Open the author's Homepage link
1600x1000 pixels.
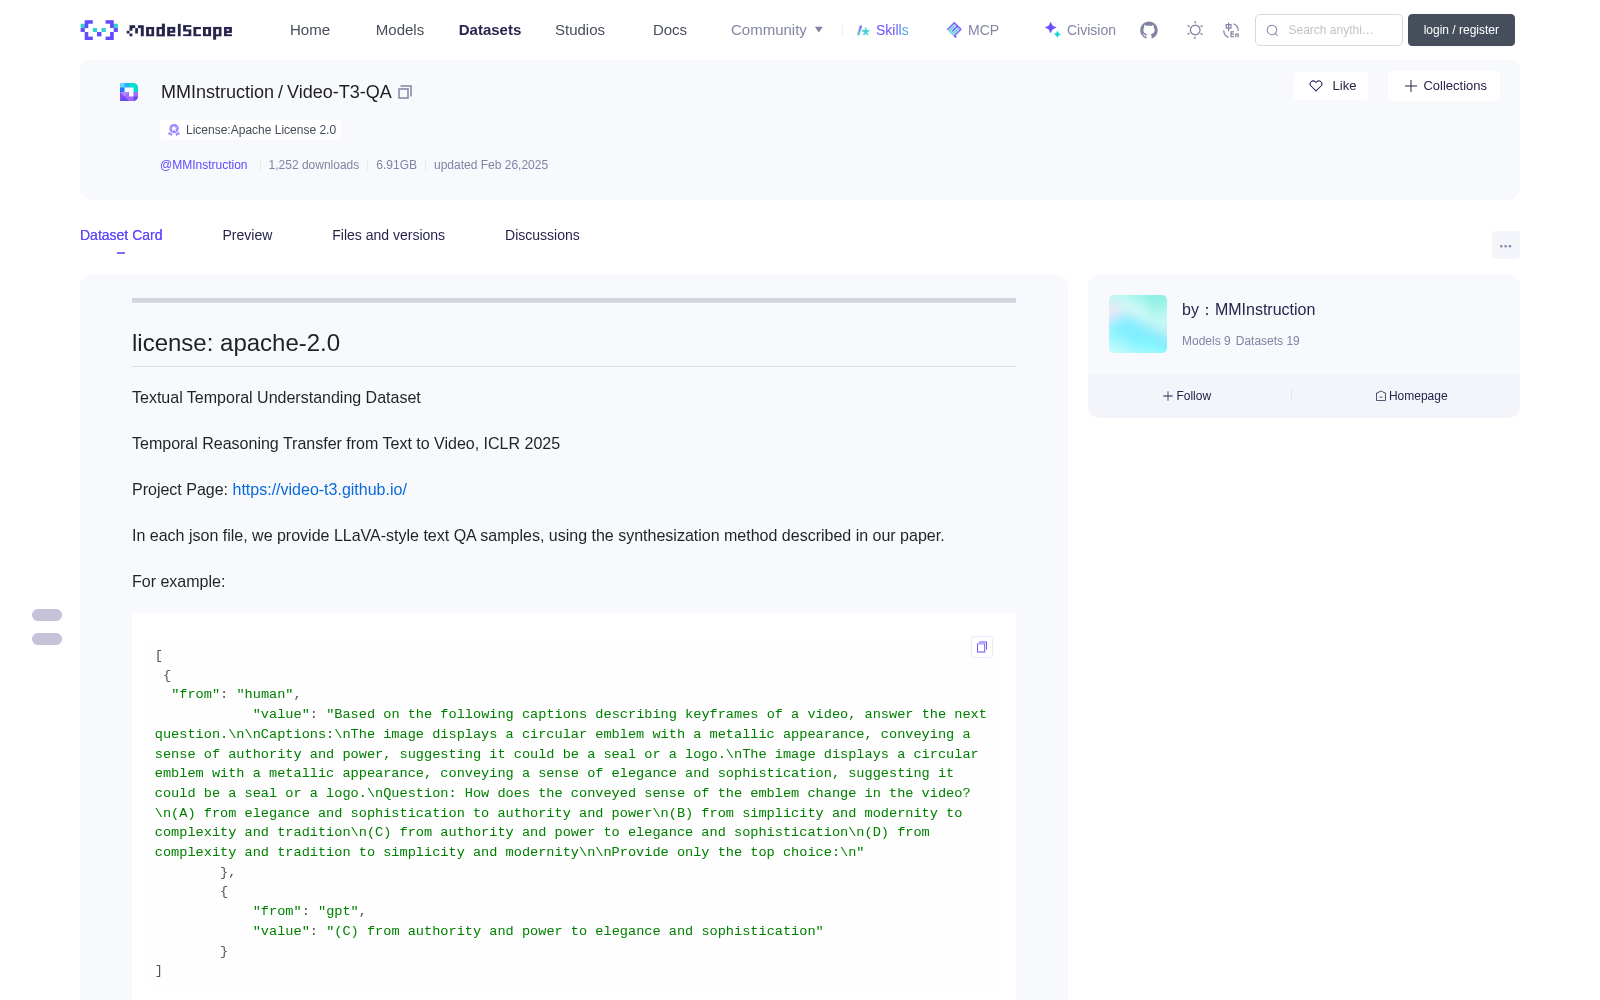pyautogui.click(x=1411, y=396)
